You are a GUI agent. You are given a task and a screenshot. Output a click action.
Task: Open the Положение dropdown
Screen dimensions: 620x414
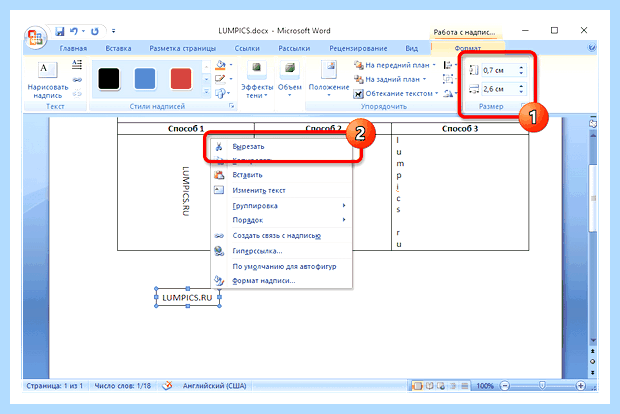click(x=329, y=80)
